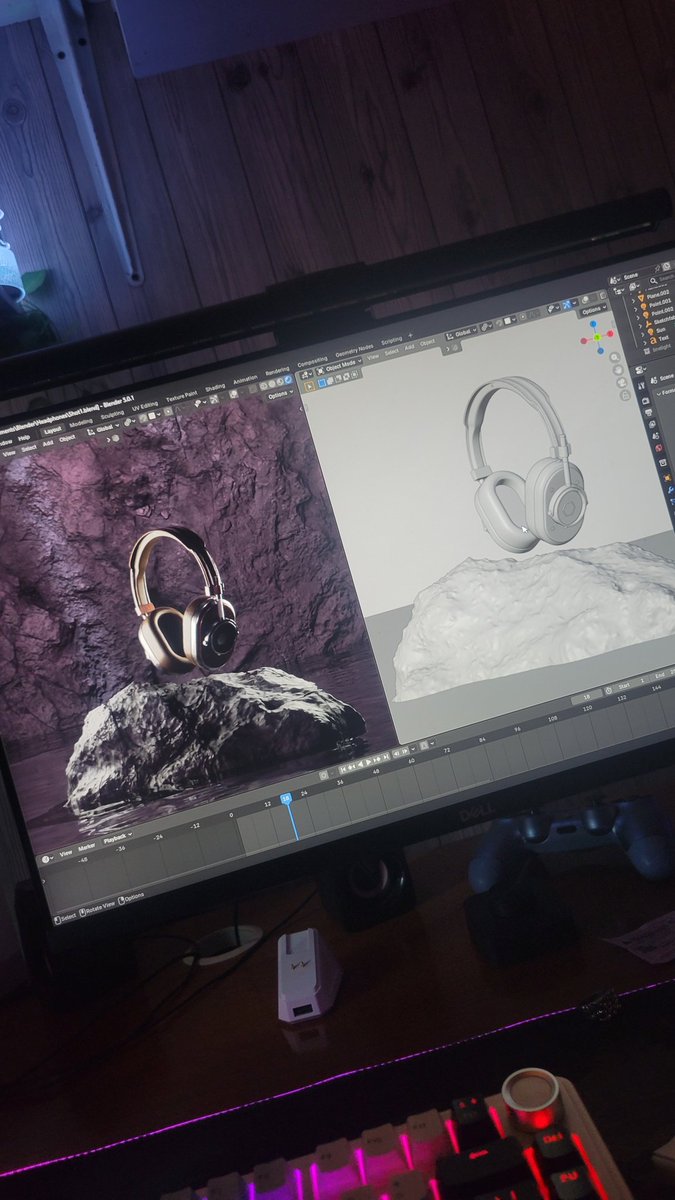Open the Animation workspace tab
This screenshot has height=1200, width=675.
pos(245,379)
